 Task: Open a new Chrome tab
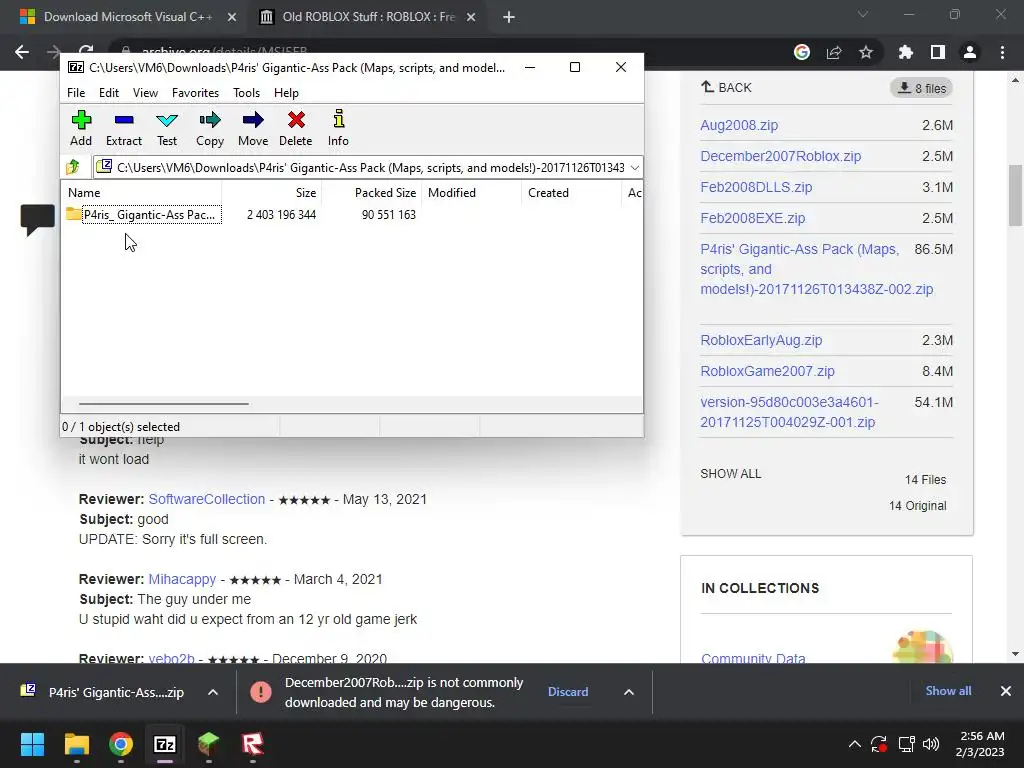point(509,17)
